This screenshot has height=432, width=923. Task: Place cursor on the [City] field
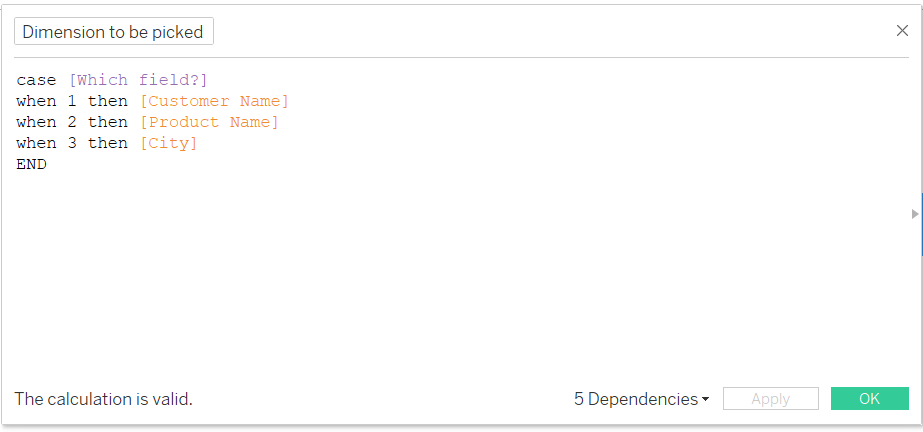(168, 143)
